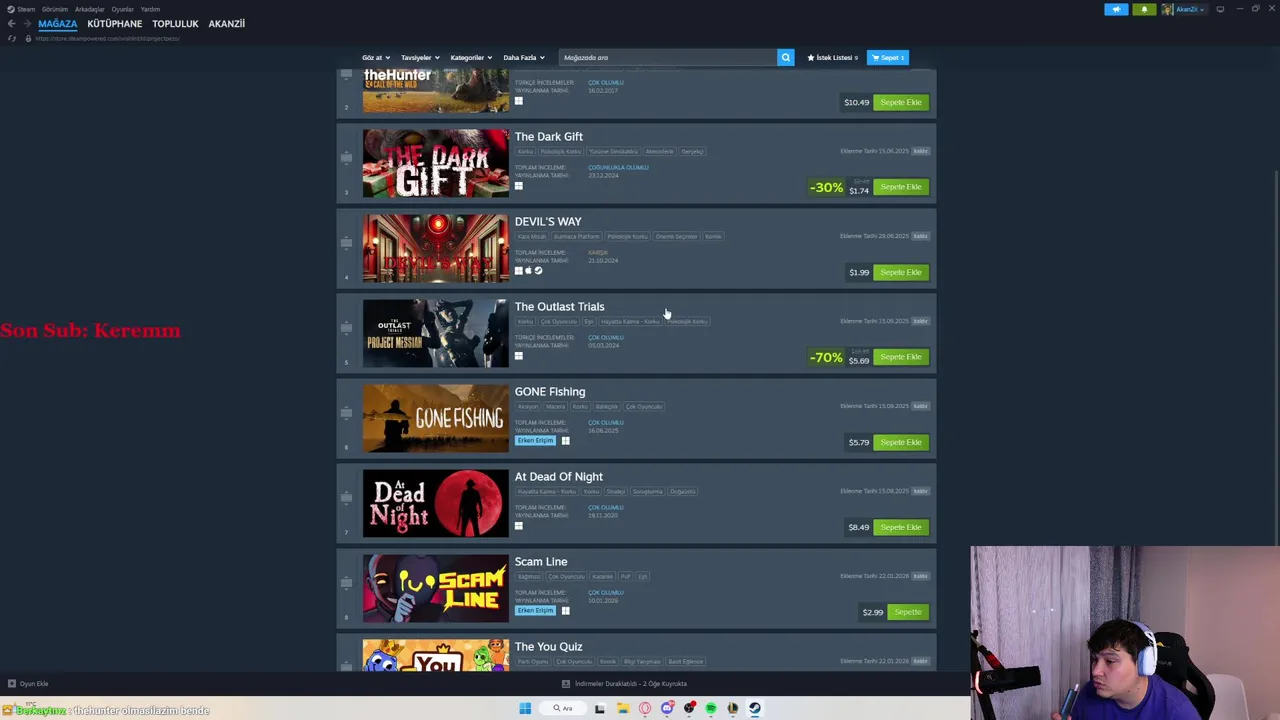Click the search magnifier button in the store bar
The width and height of the screenshot is (1280, 720).
[x=786, y=57]
